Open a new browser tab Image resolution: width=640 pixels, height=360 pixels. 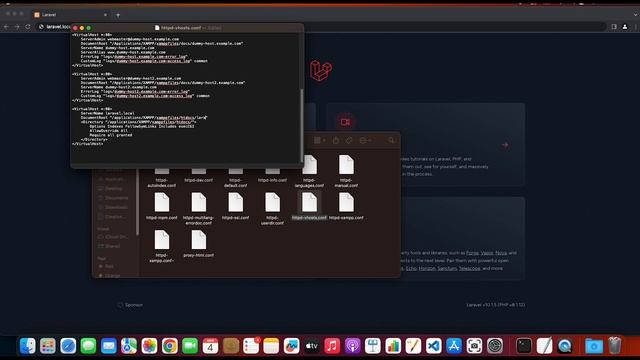pyautogui.click(x=118, y=15)
